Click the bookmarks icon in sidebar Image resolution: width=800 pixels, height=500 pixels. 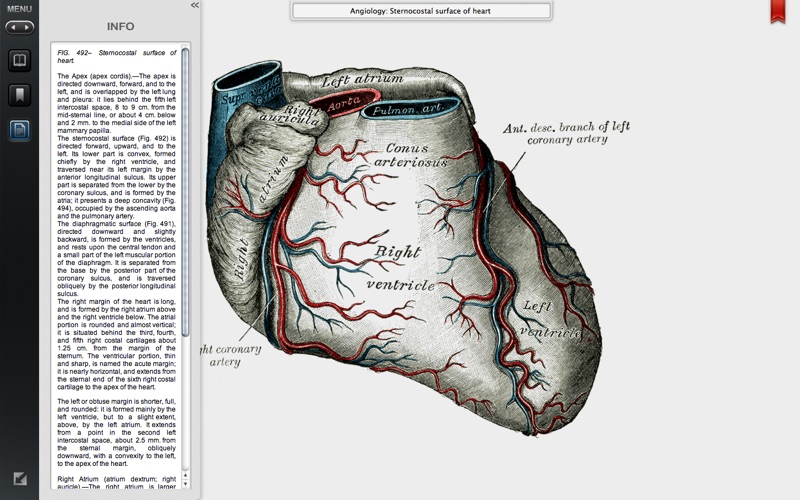click(19, 95)
